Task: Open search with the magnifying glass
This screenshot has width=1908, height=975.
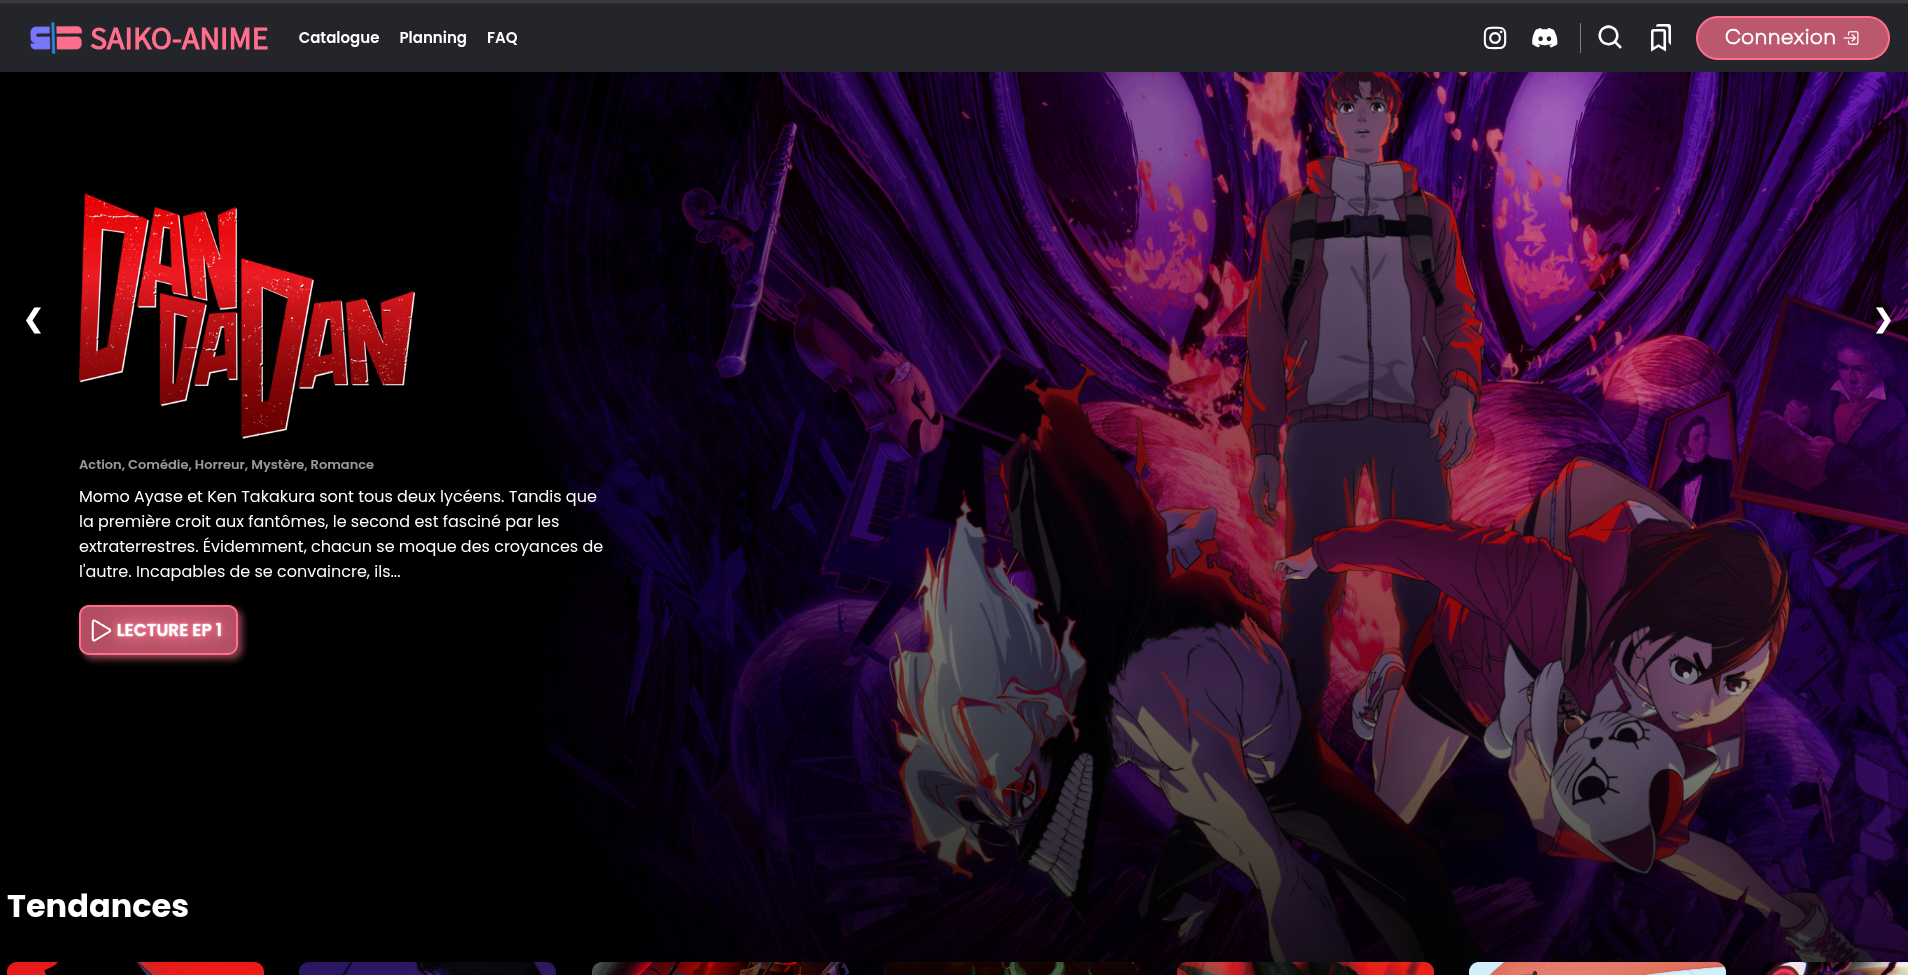Action: coord(1609,38)
